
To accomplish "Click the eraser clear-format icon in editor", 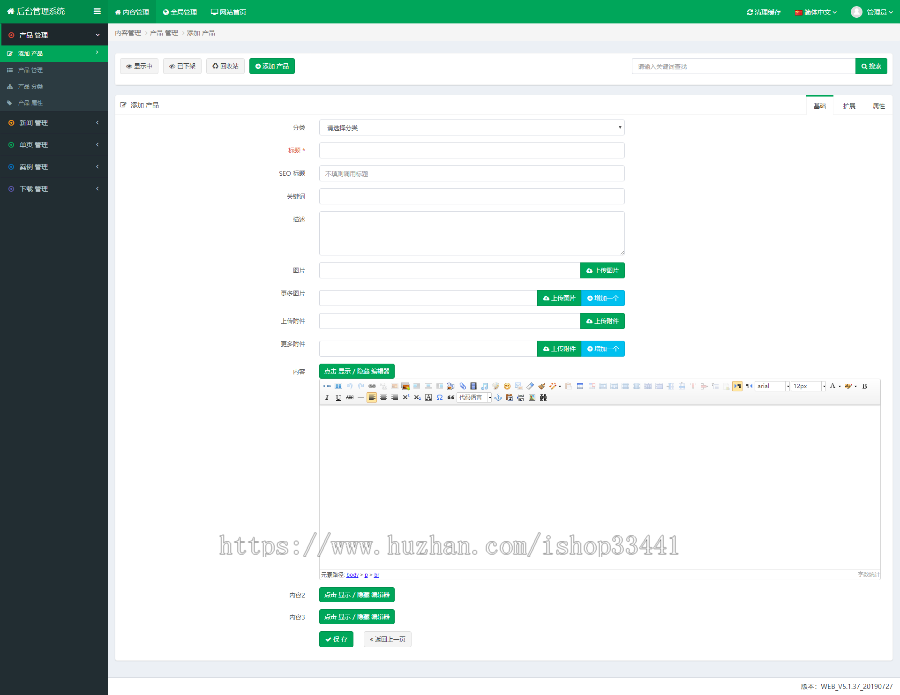I will click(530, 386).
